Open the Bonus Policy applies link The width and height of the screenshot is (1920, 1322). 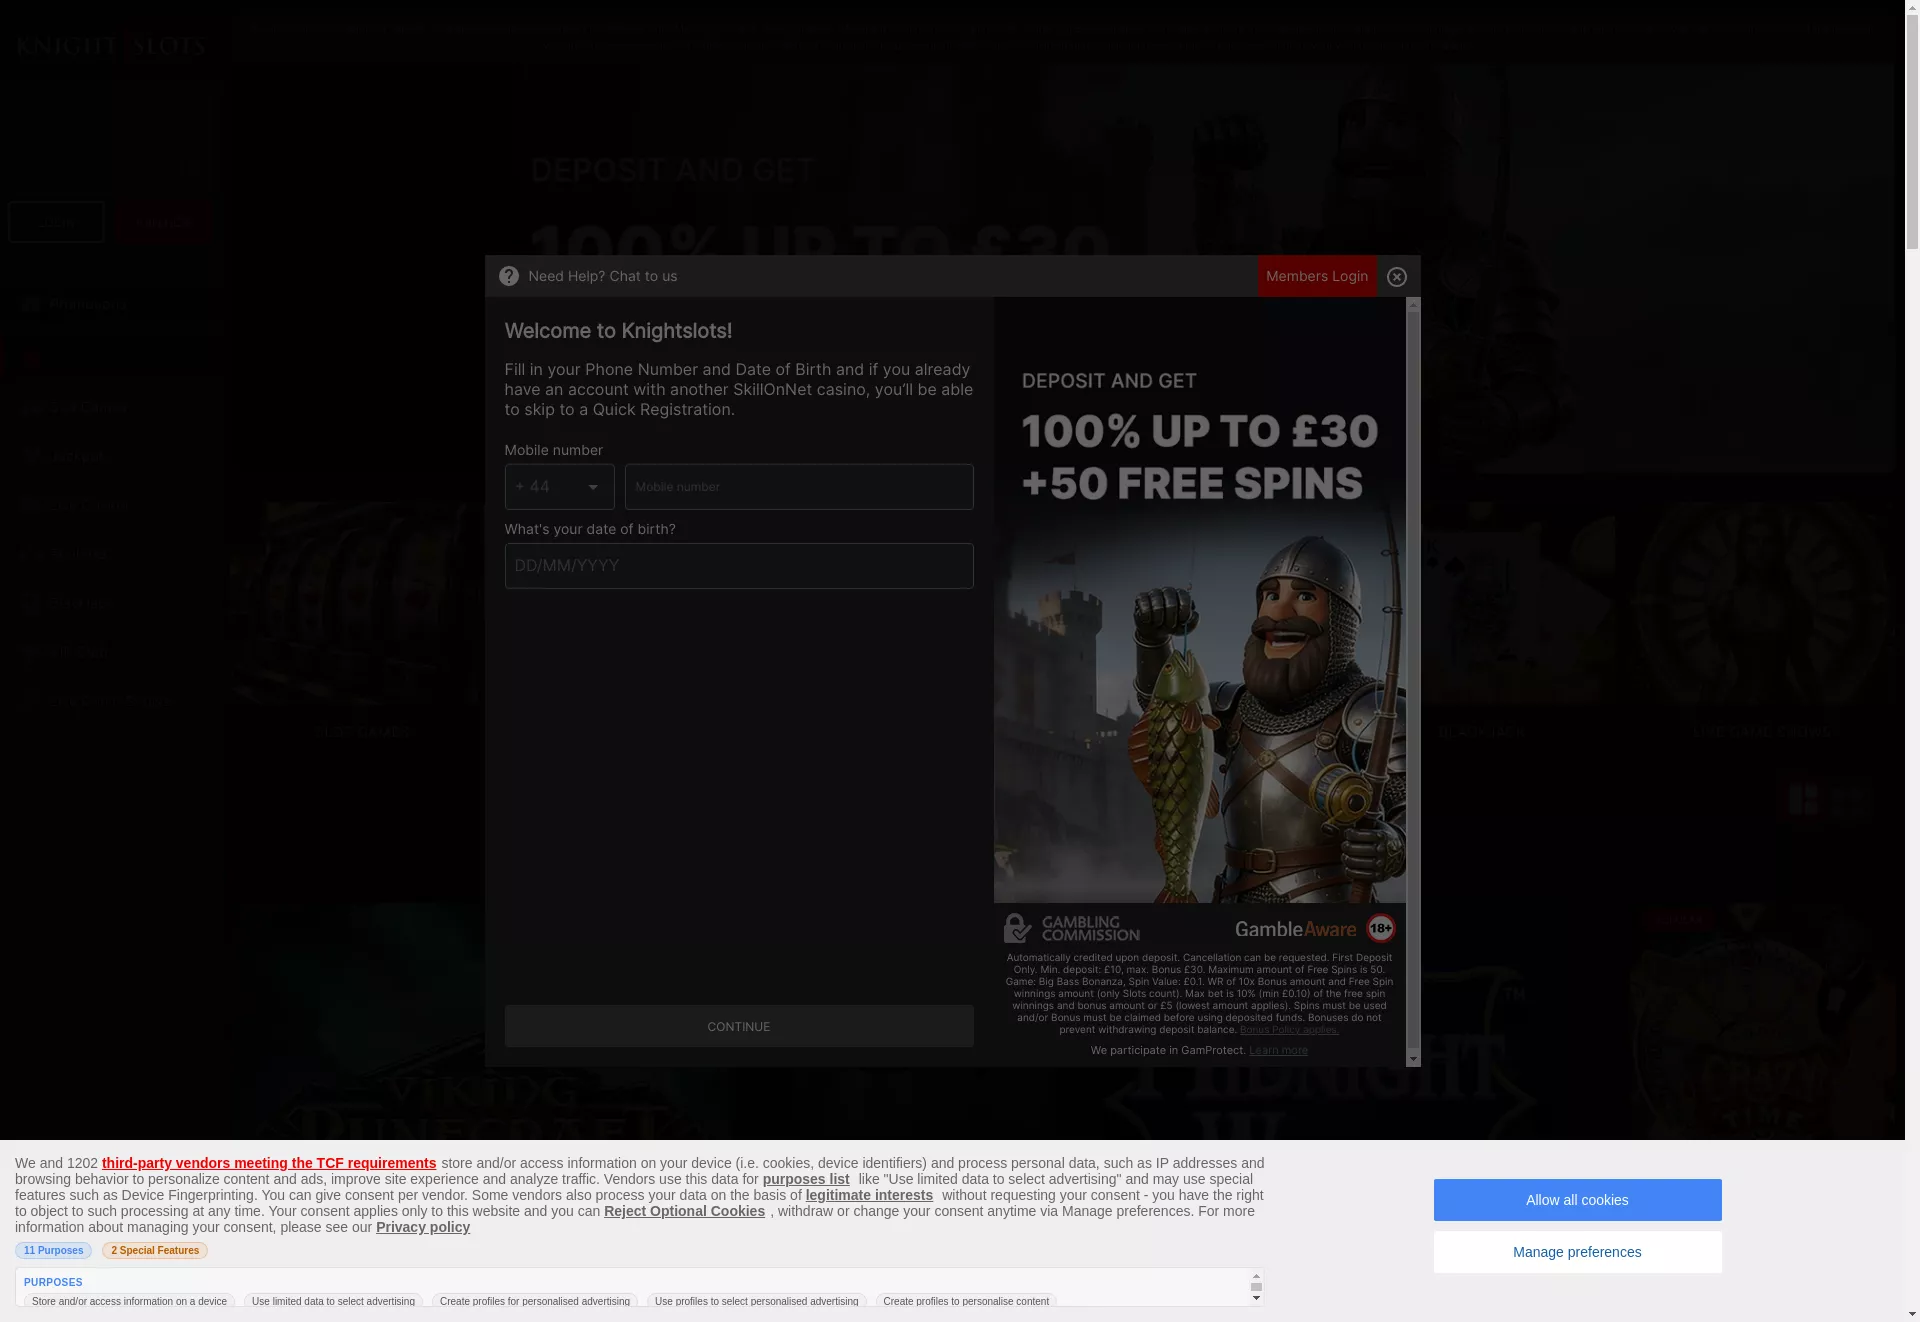[x=1289, y=1030]
